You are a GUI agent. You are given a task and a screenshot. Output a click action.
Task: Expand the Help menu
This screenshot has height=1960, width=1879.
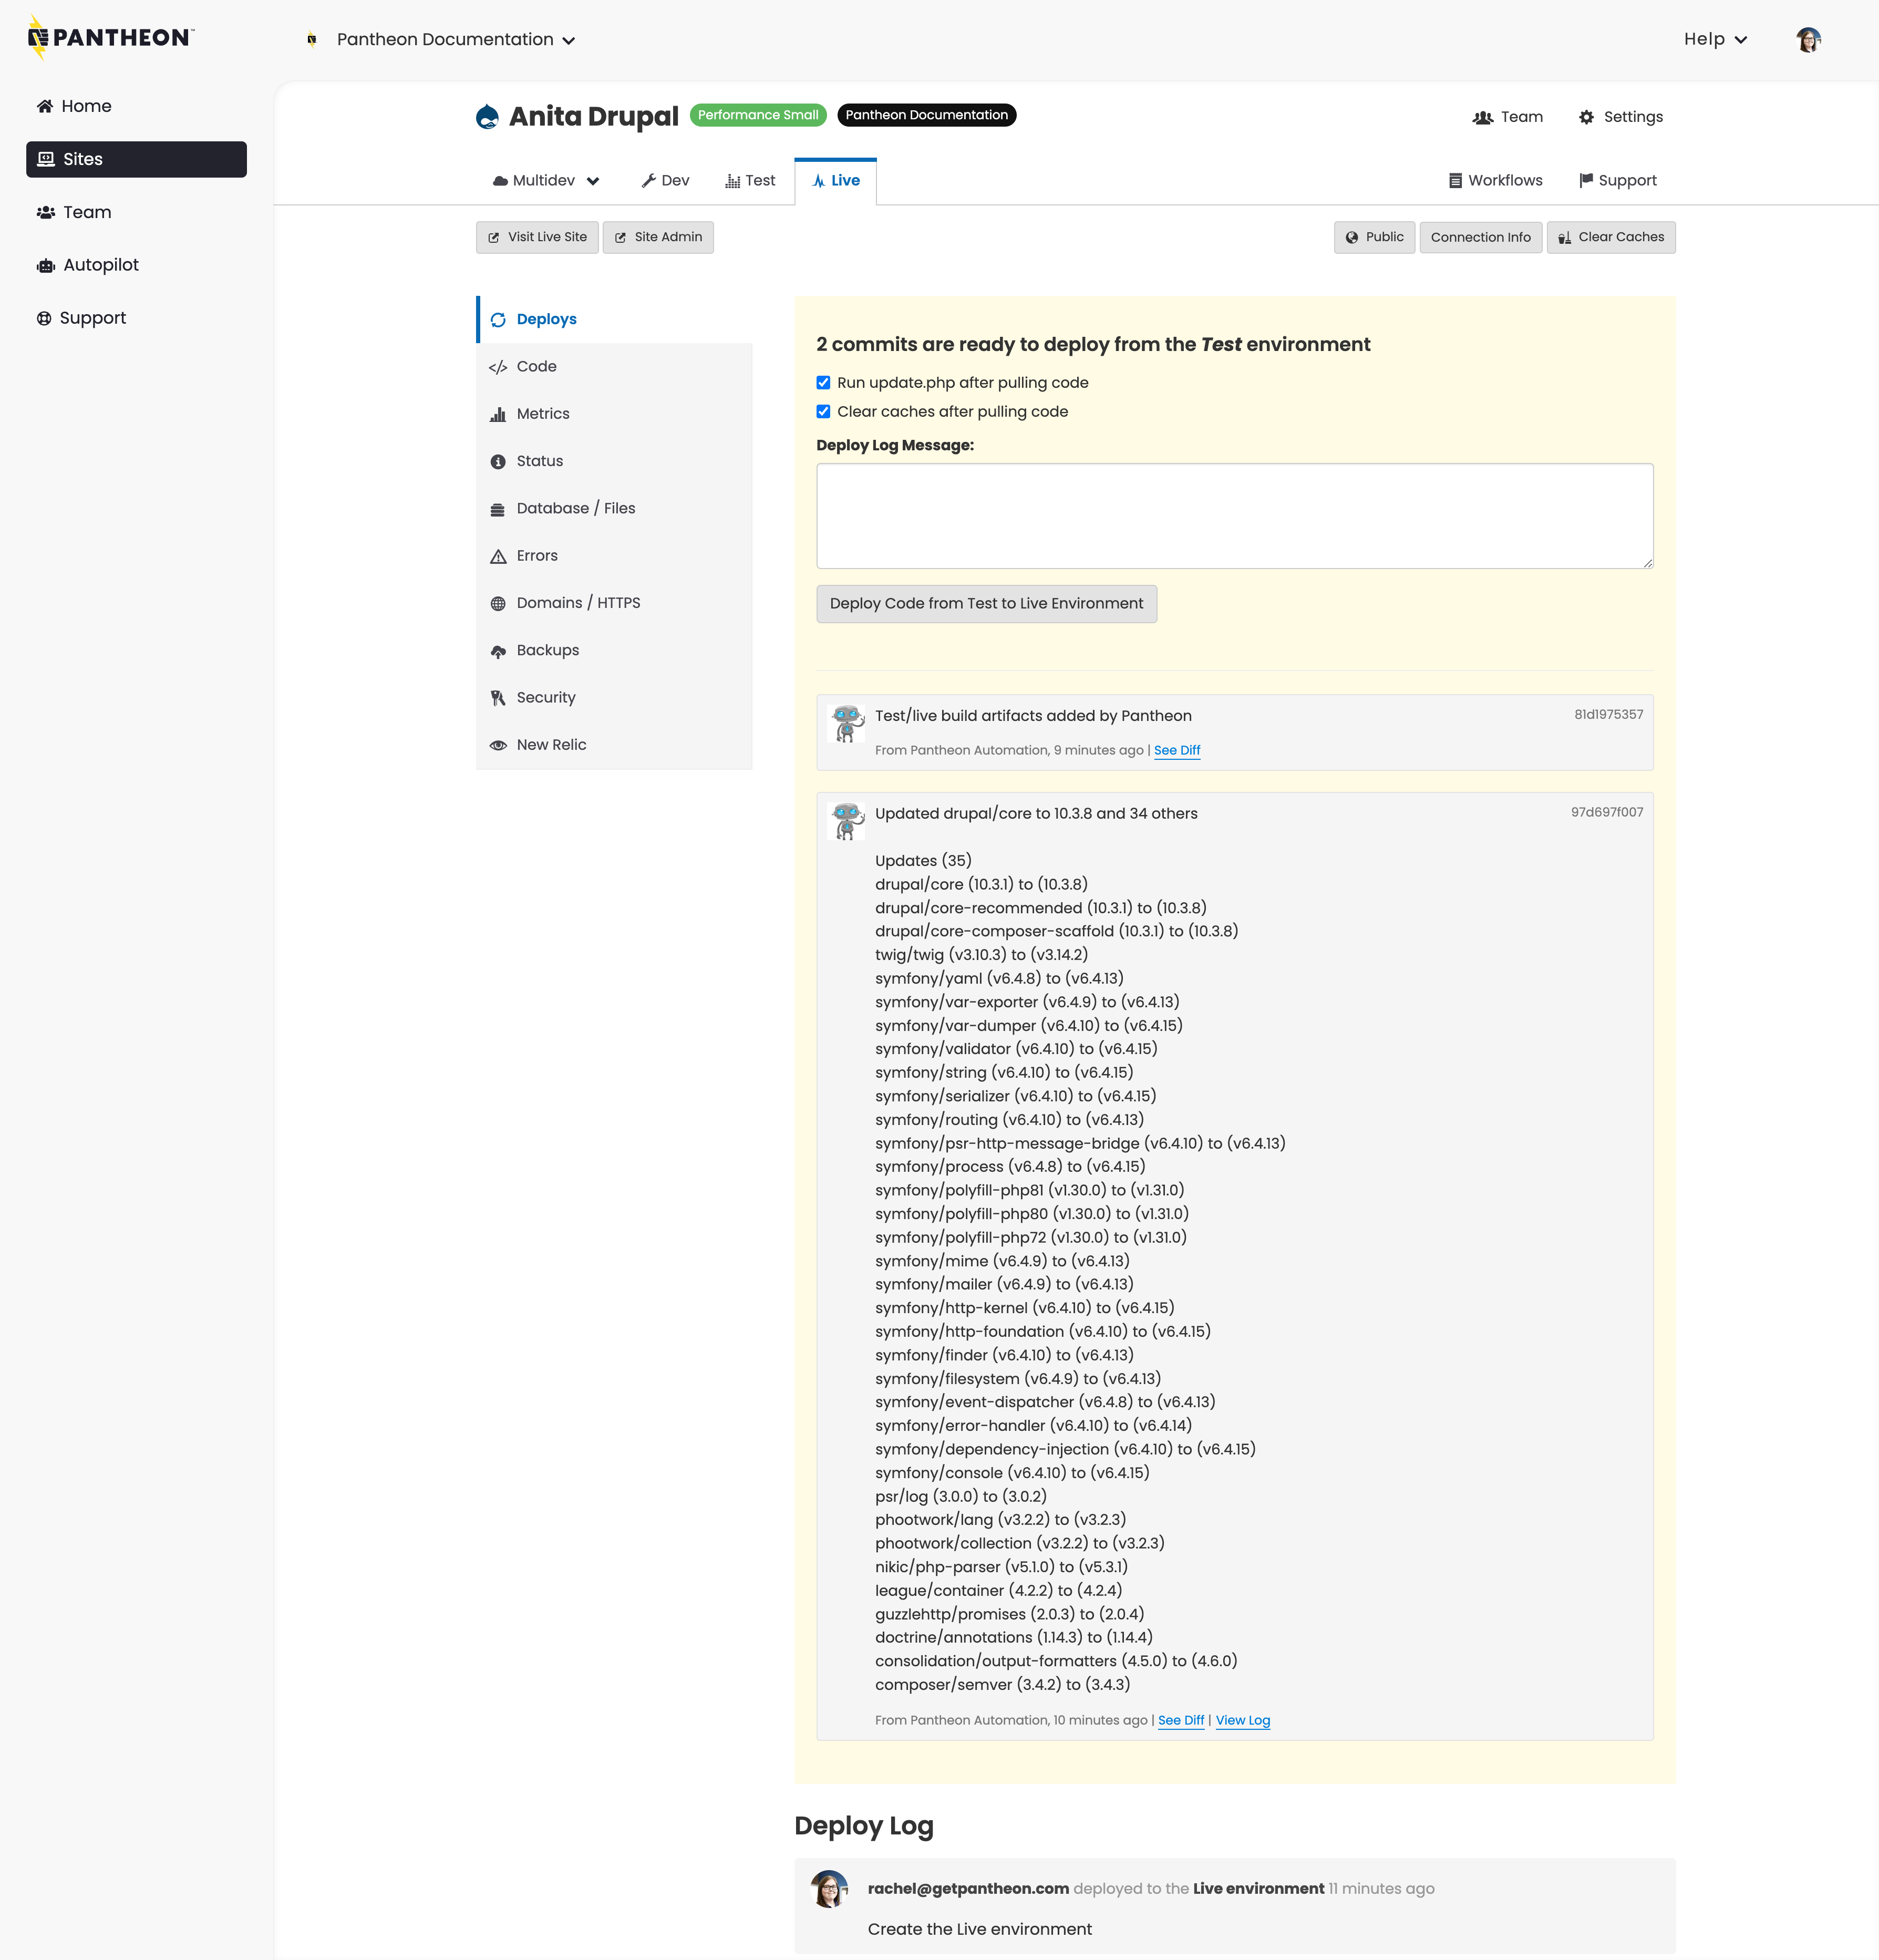point(1714,39)
